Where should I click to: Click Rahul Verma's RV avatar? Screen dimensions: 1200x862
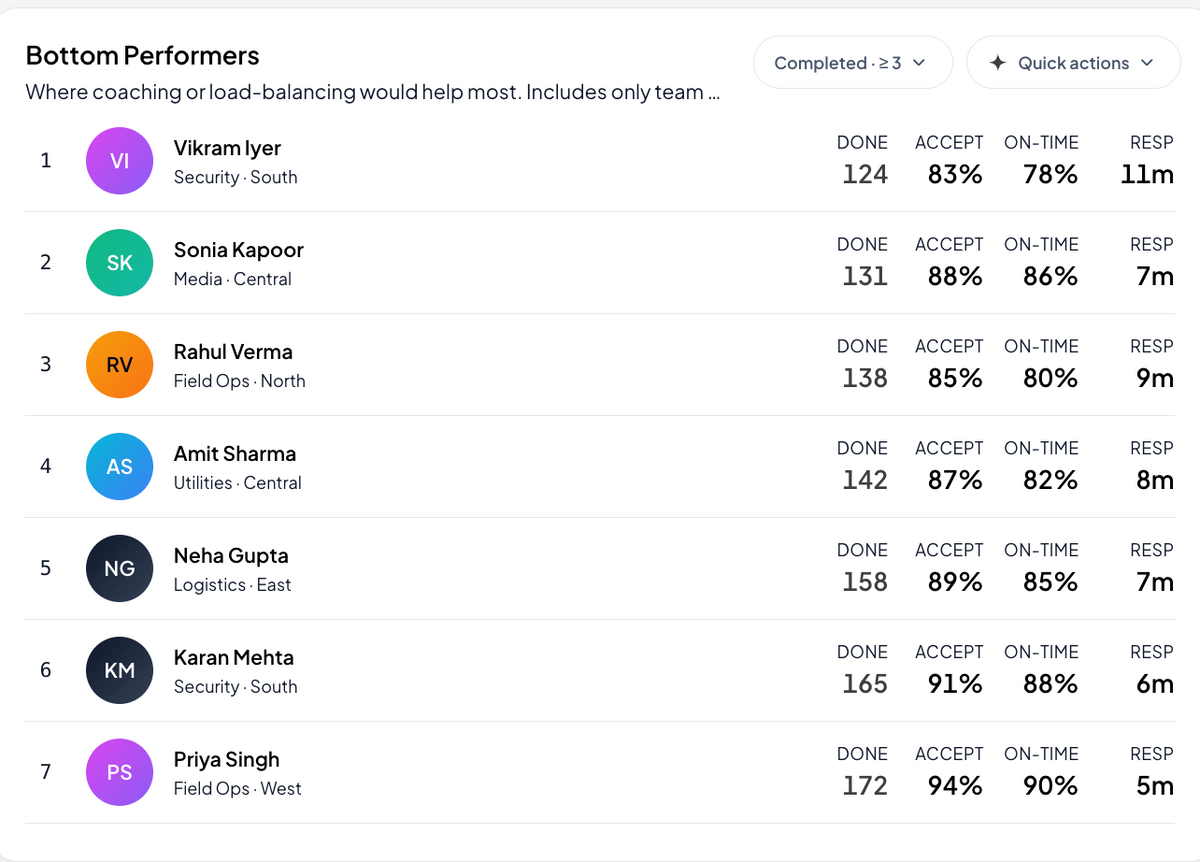point(119,364)
